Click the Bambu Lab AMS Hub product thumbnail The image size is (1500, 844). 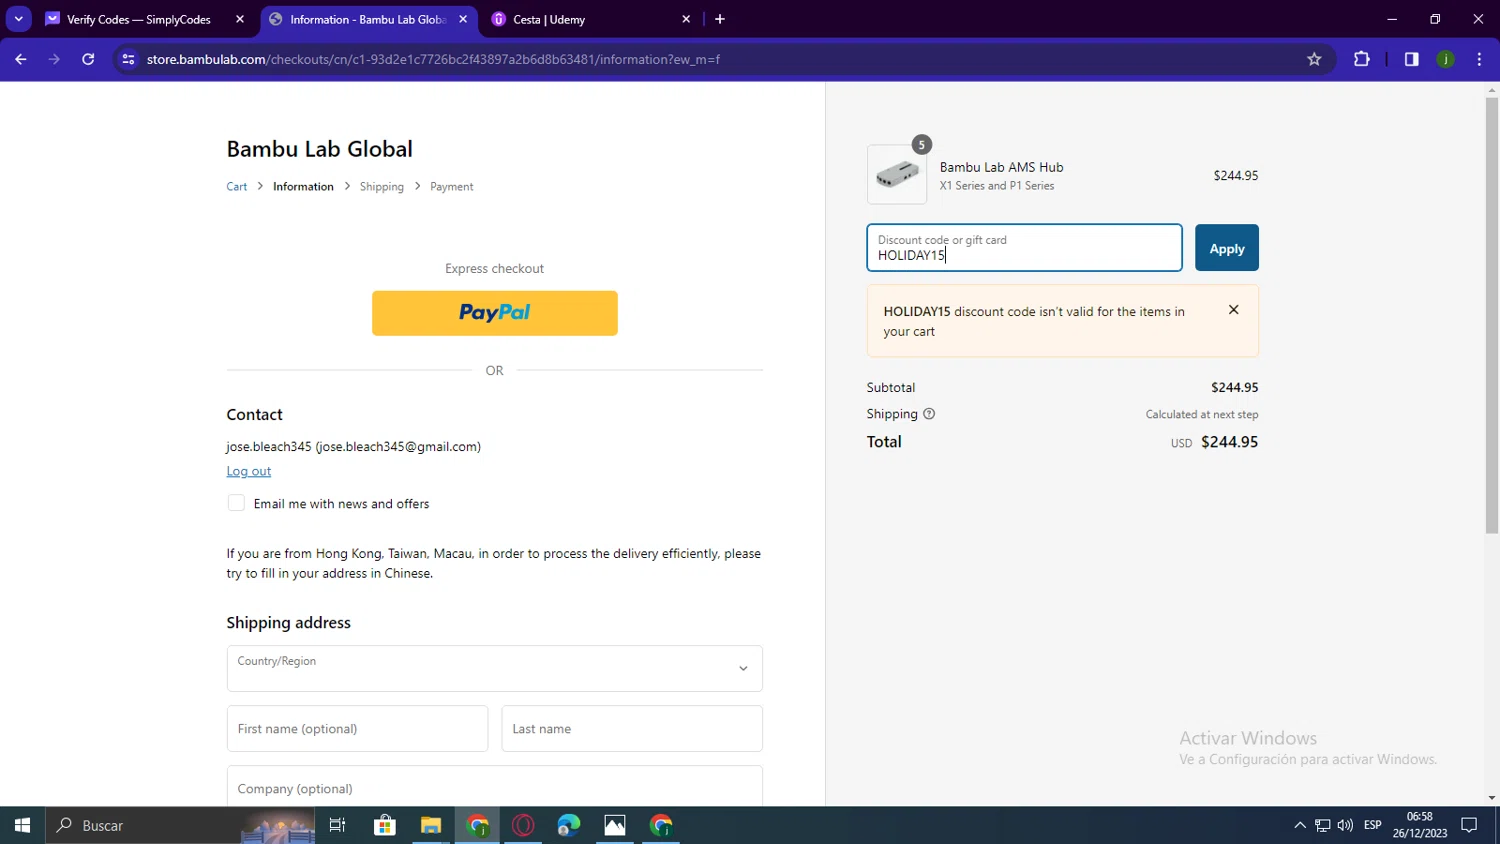[x=896, y=175]
